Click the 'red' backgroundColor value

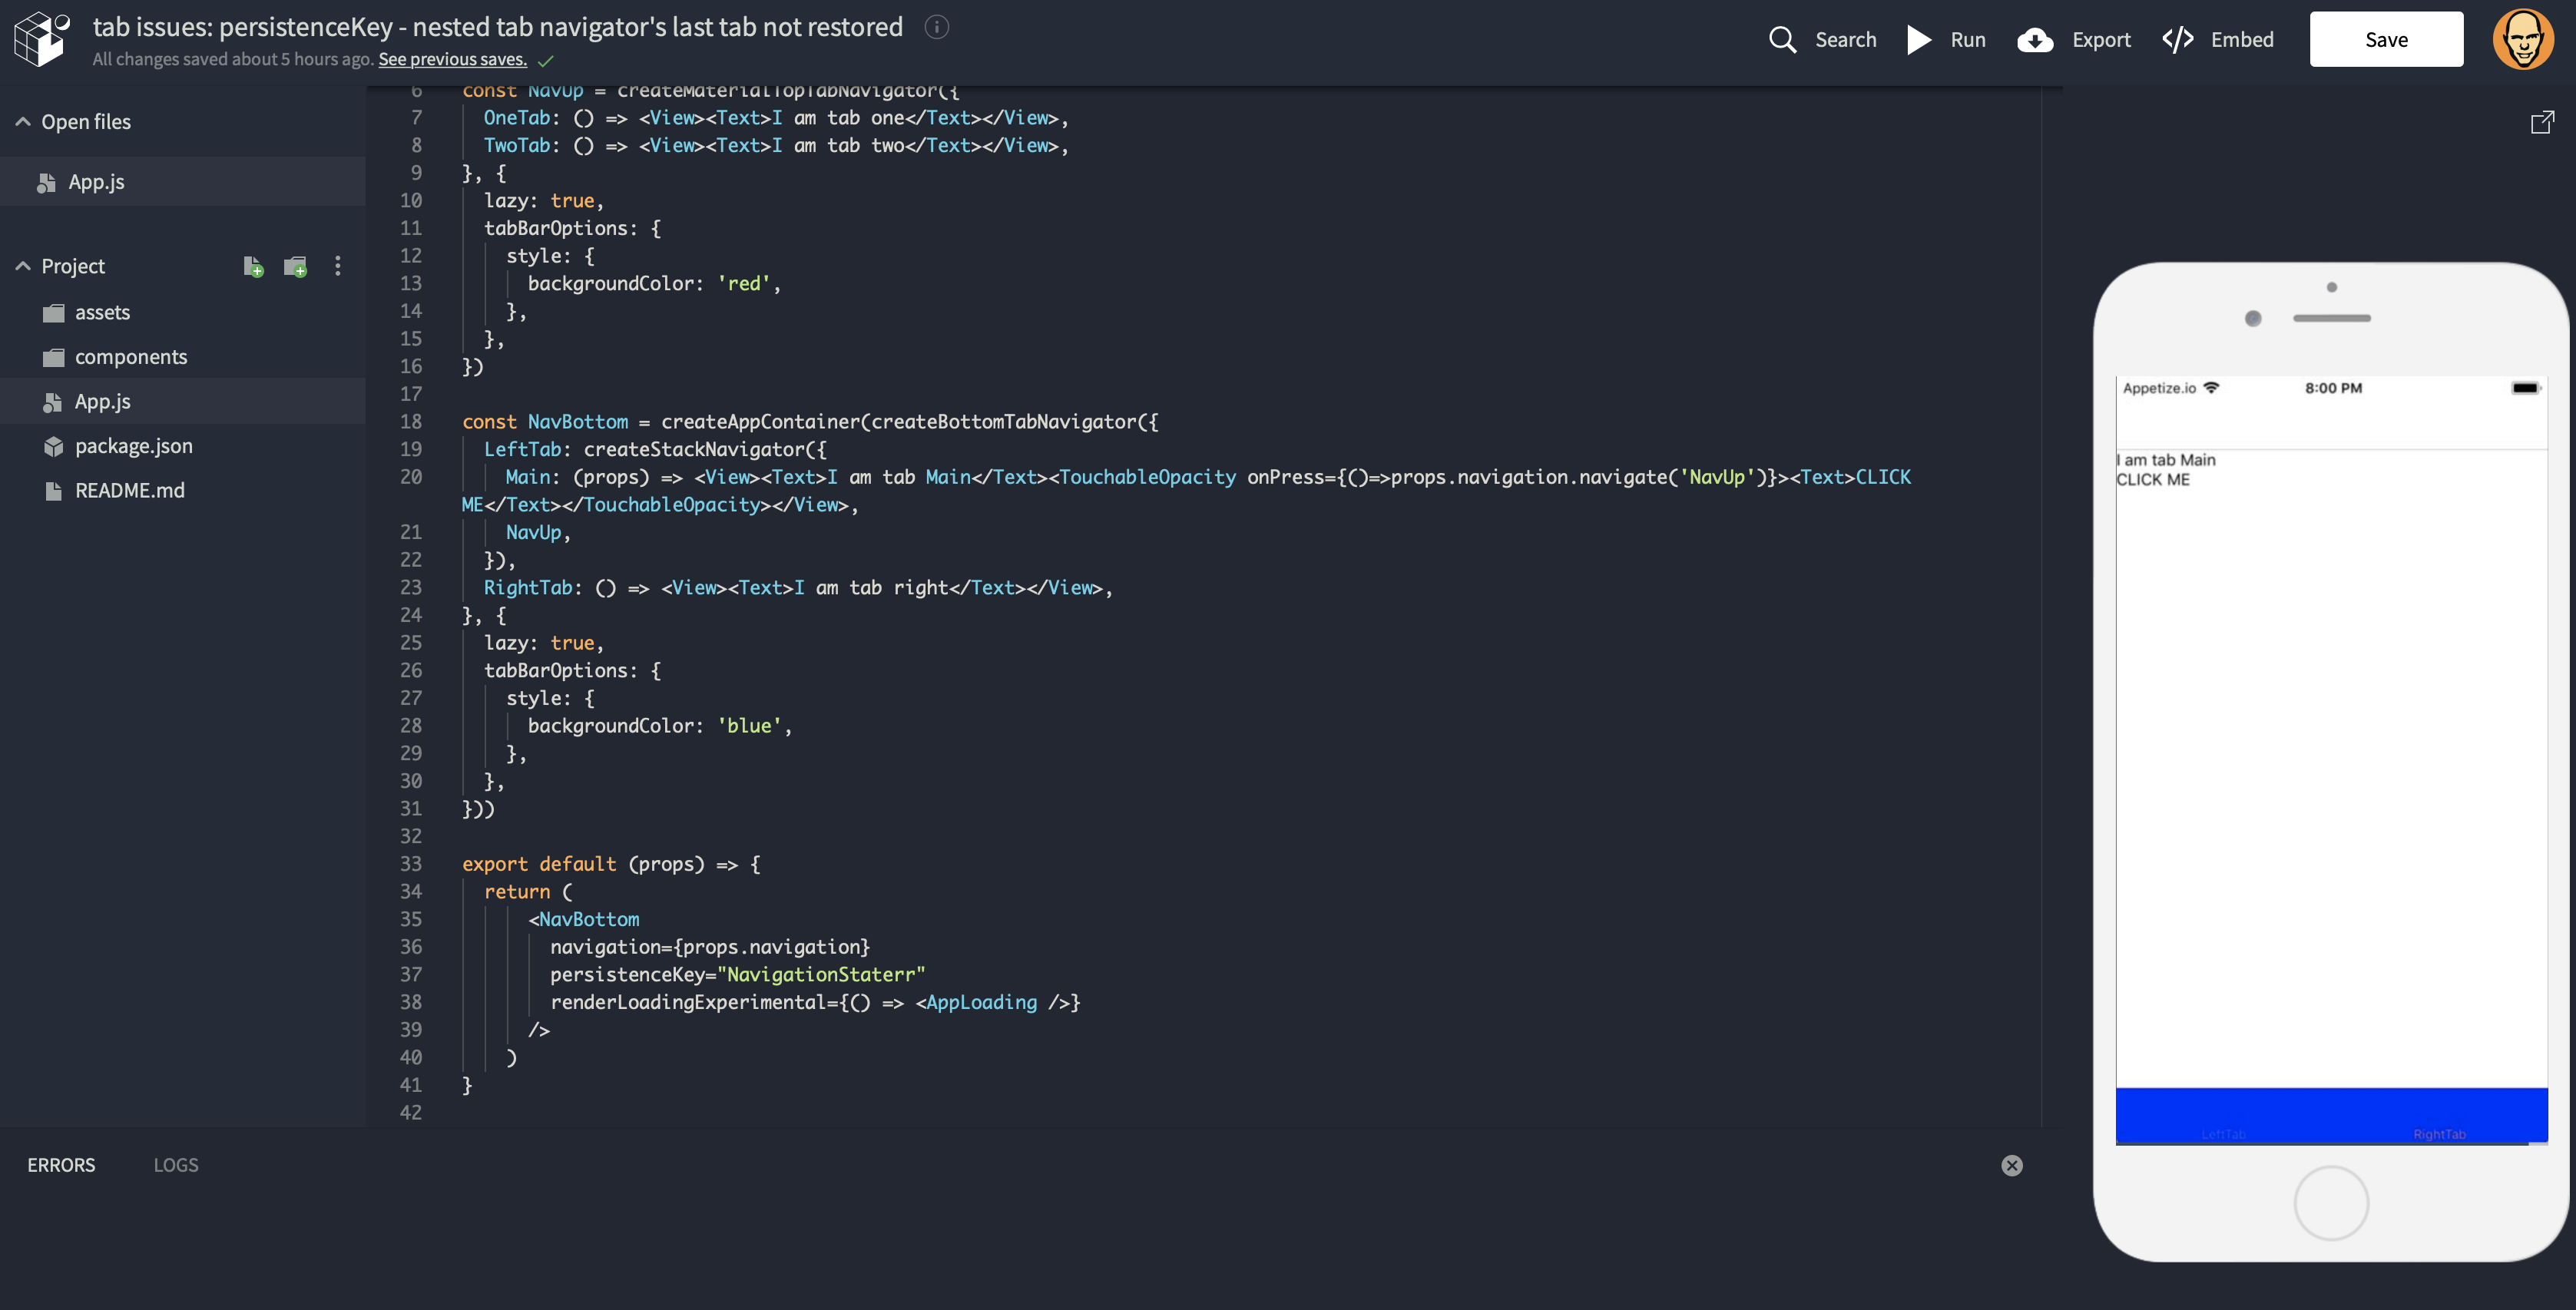pos(743,284)
